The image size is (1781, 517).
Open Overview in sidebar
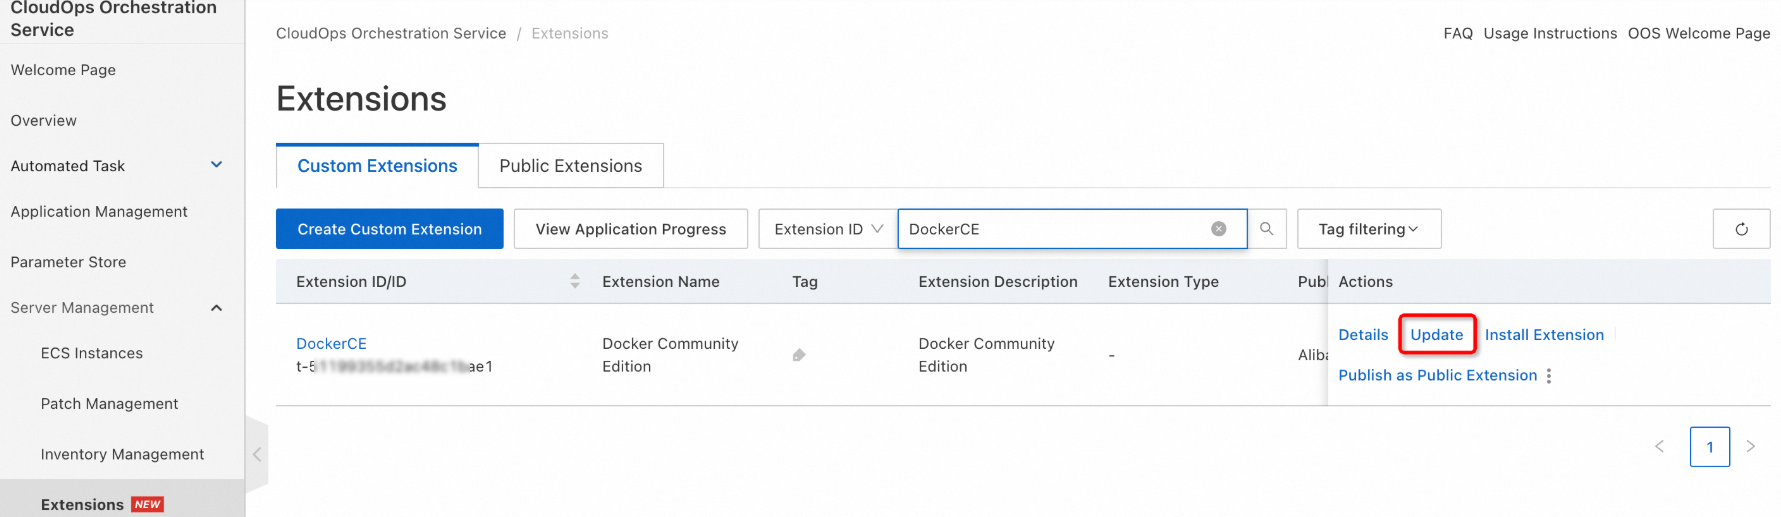[43, 121]
